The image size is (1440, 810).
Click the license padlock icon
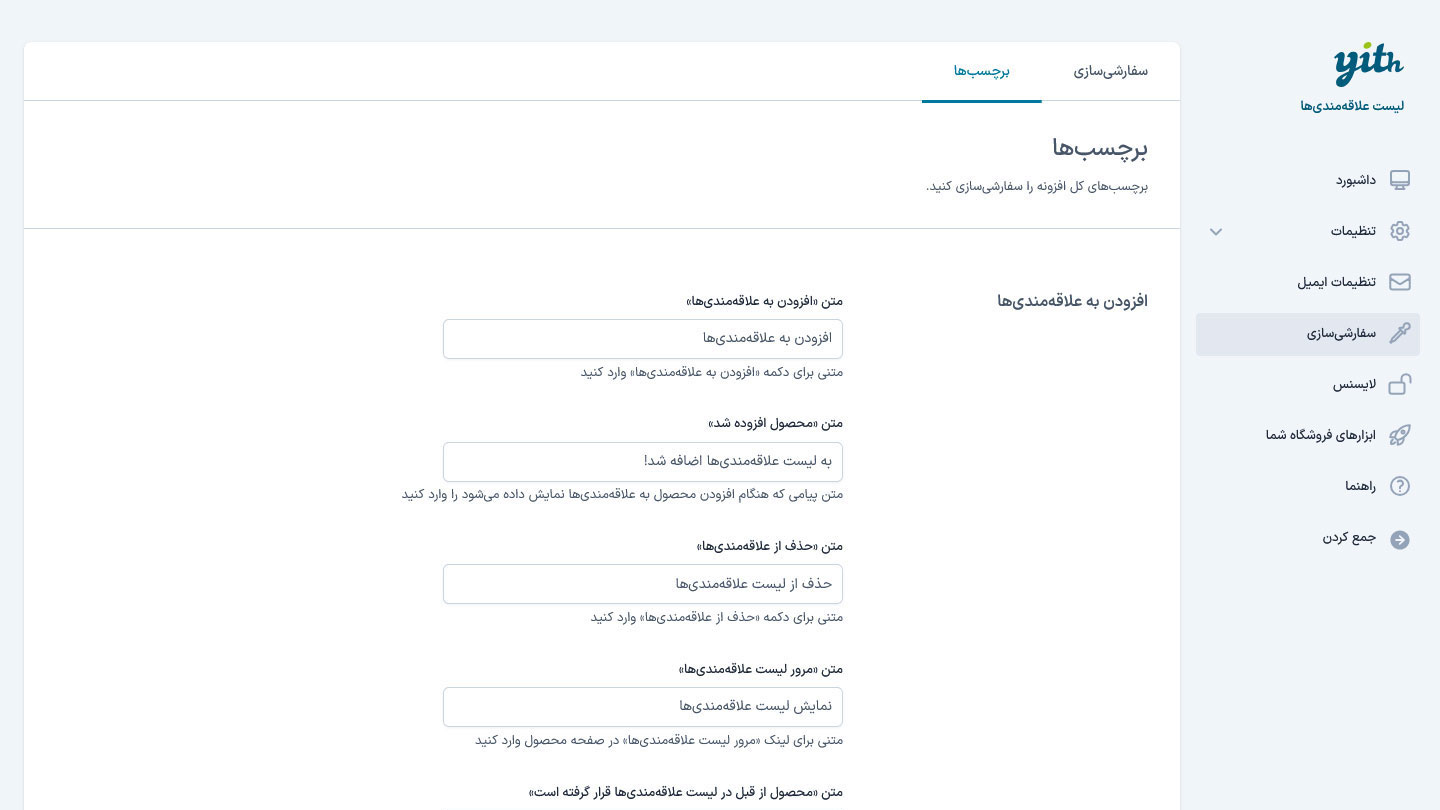tap(1400, 384)
